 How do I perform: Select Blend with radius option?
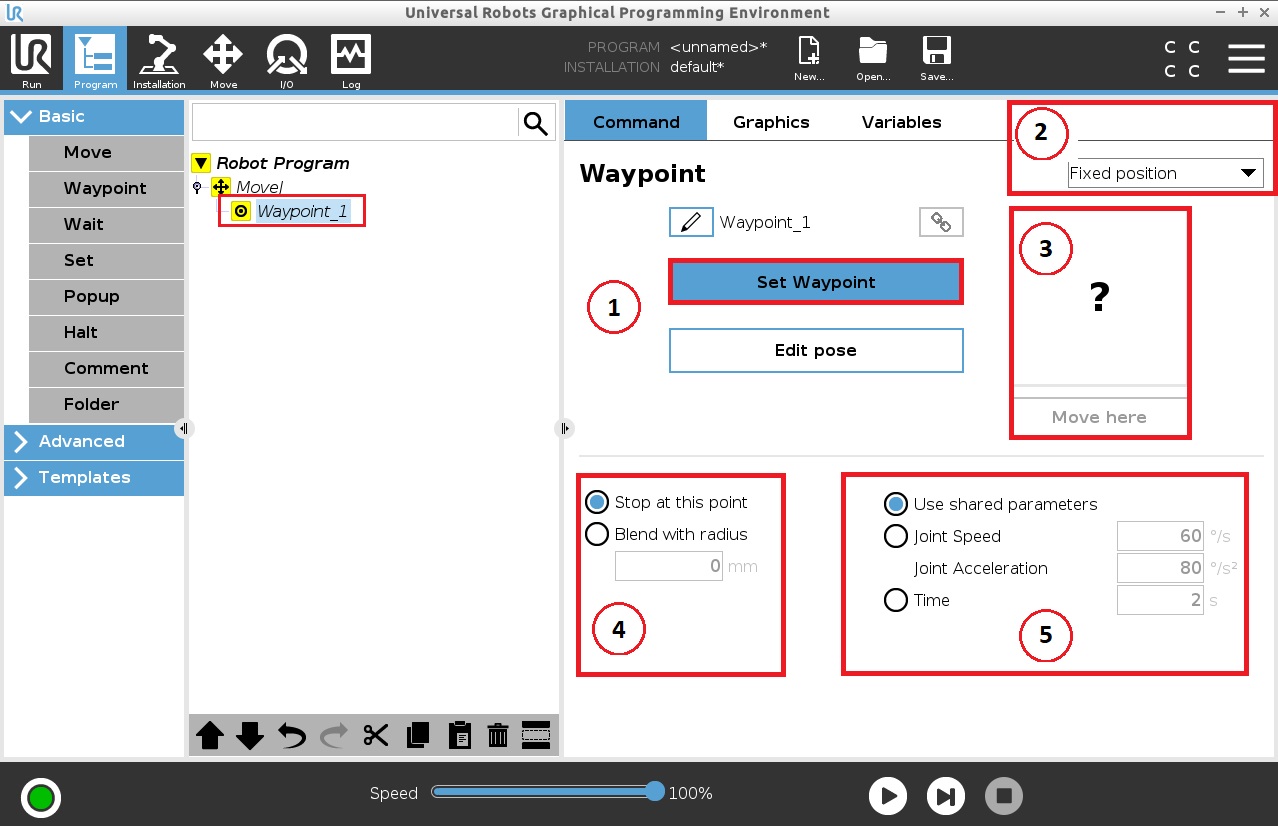(x=597, y=534)
